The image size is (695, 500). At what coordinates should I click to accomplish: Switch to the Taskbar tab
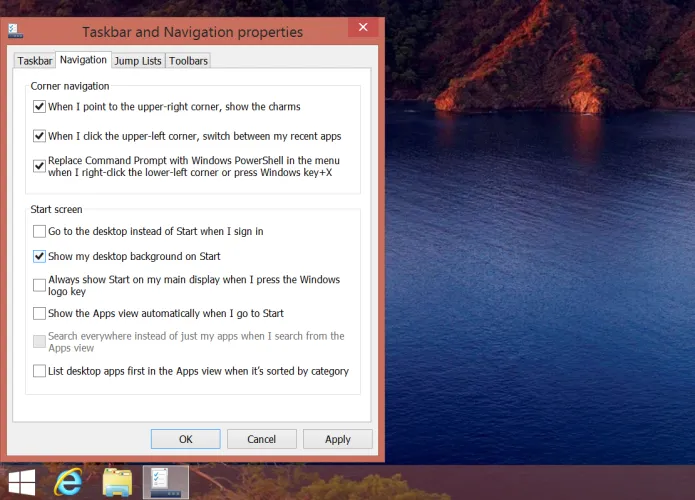35,61
